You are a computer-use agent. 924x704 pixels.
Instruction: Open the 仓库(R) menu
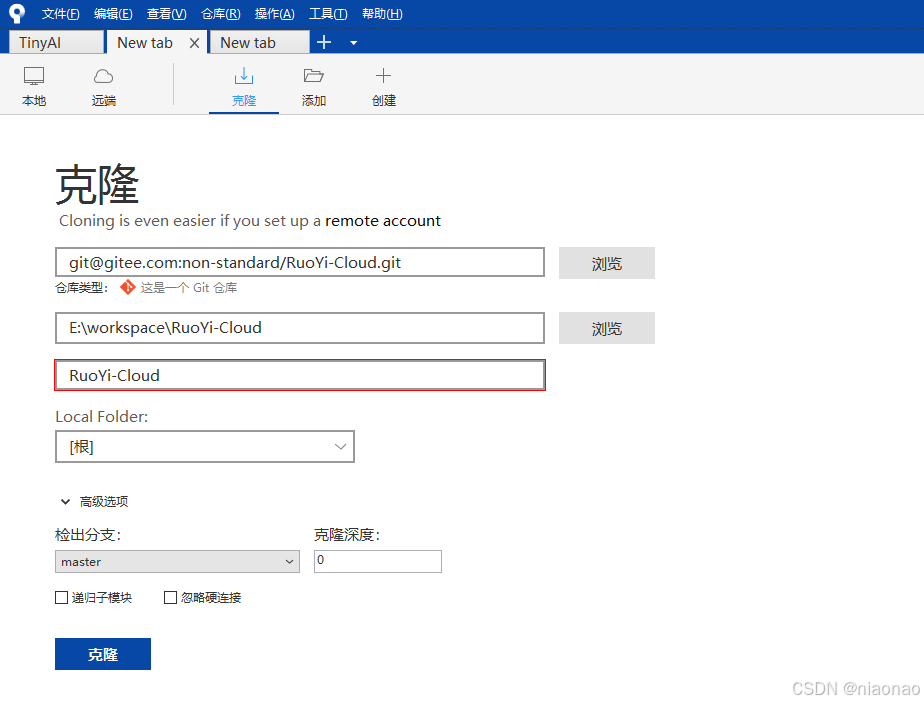(221, 14)
